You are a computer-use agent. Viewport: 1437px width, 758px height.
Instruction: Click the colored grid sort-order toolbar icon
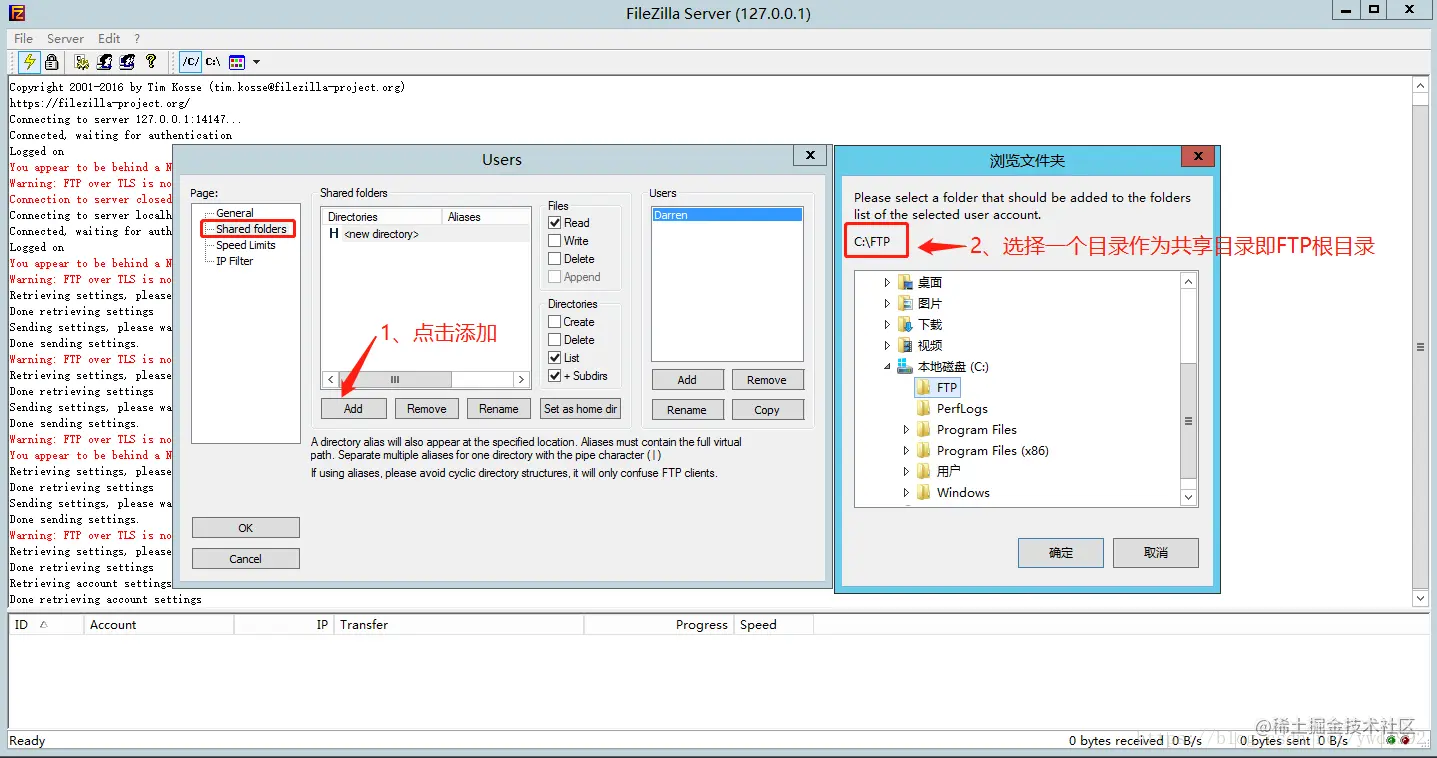tap(237, 62)
